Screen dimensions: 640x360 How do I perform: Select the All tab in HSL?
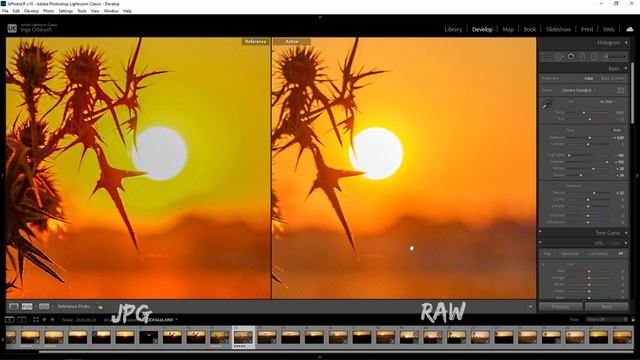(x=620, y=253)
